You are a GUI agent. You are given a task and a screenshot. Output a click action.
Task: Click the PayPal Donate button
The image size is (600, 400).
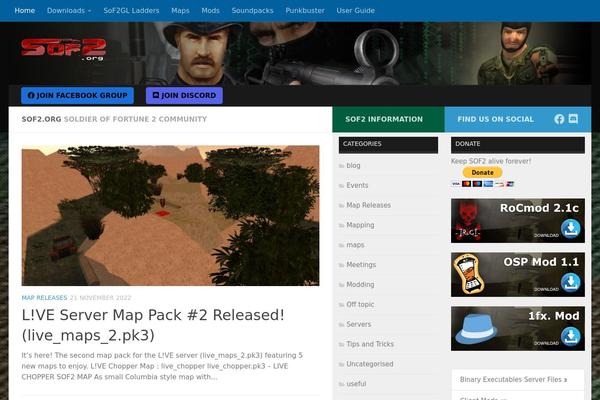(482, 173)
